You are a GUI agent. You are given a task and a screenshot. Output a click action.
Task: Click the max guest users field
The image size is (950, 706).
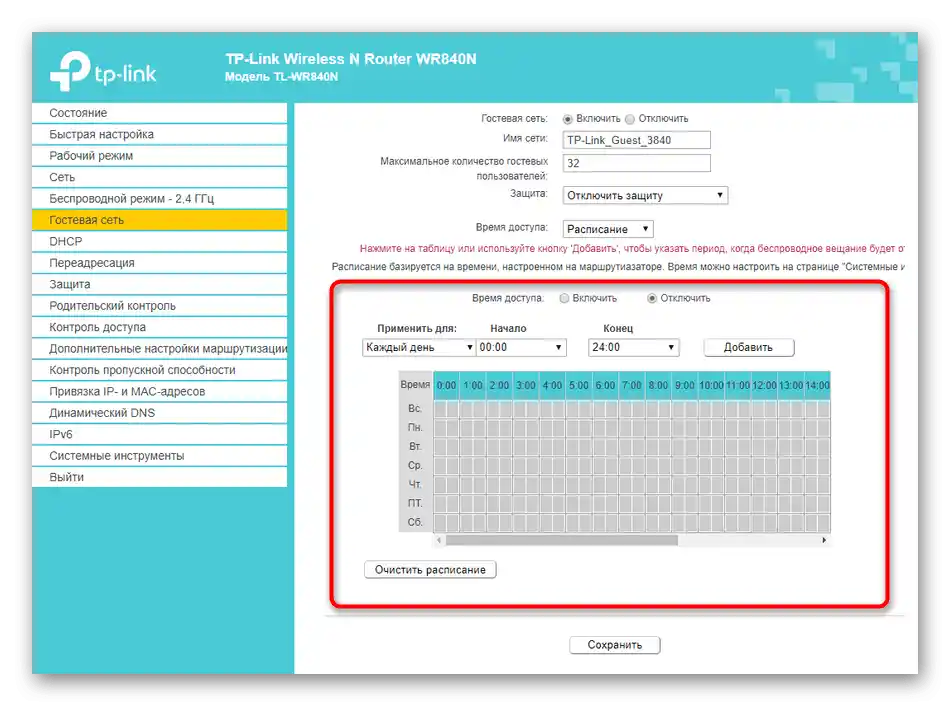(x=636, y=163)
